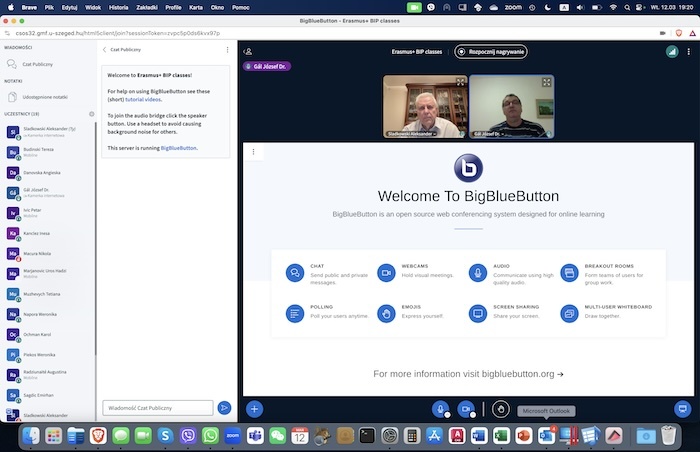Open Viber from the dock
The height and width of the screenshot is (452, 700).
(x=188, y=435)
